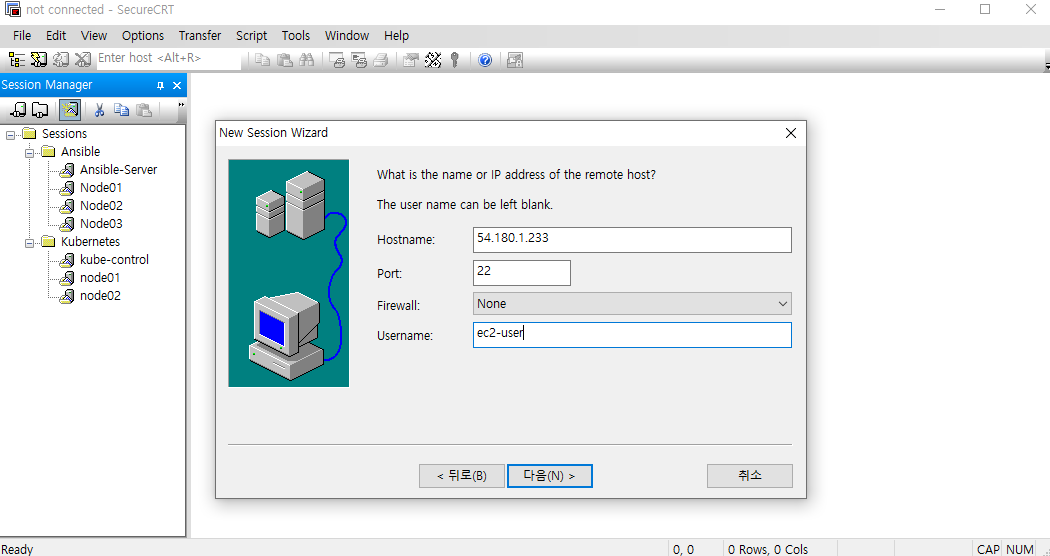Open Help with blue question icon

[485, 60]
